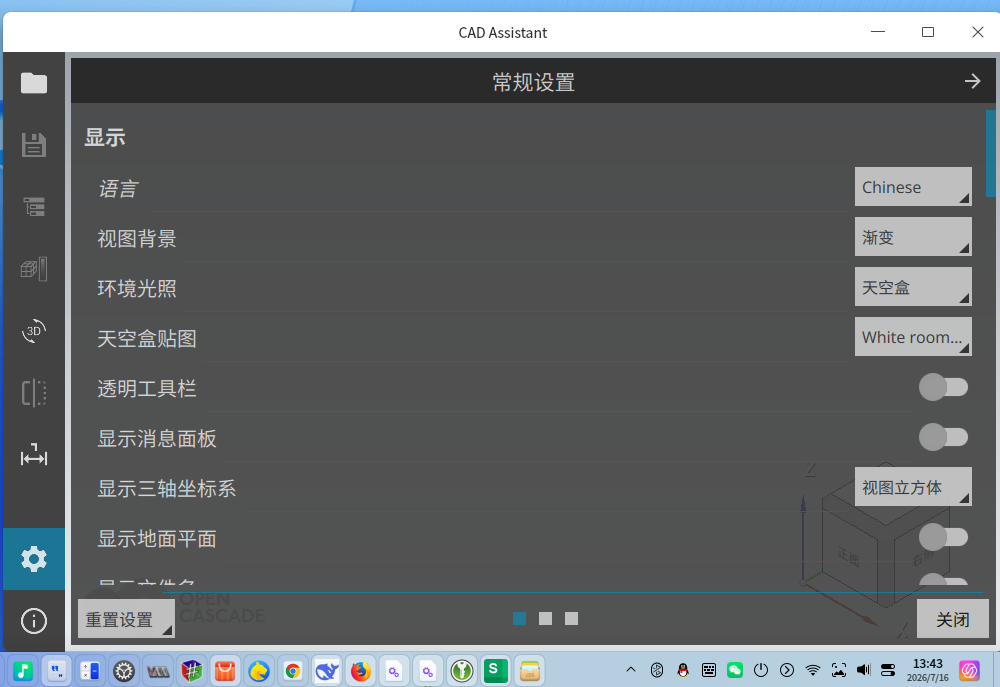Click the 3D box display mode icon

click(x=34, y=269)
